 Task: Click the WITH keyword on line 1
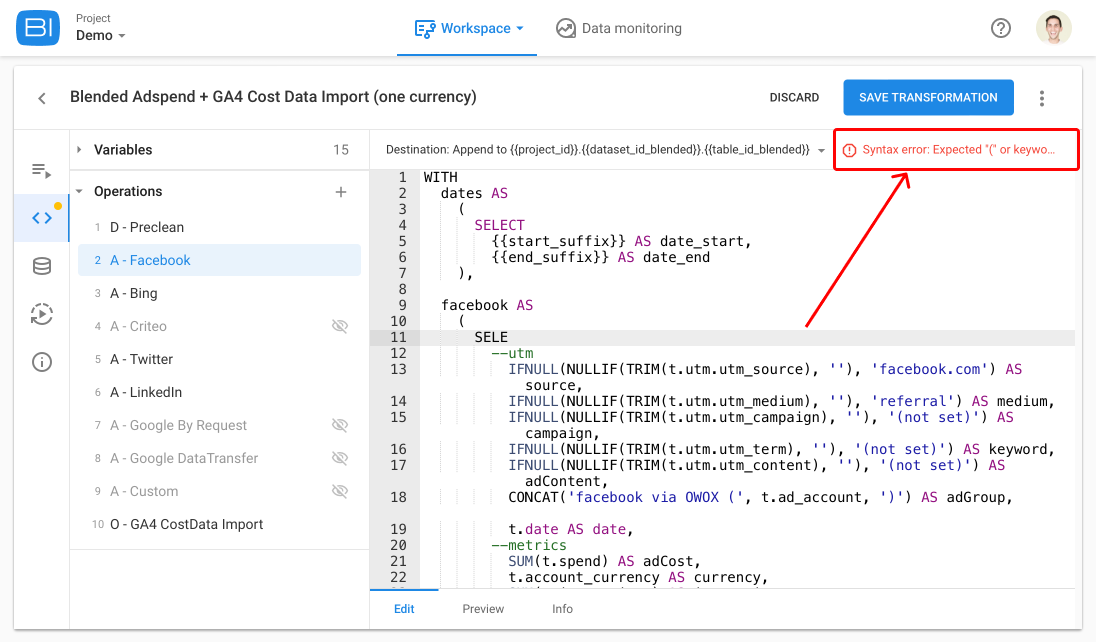tap(440, 177)
